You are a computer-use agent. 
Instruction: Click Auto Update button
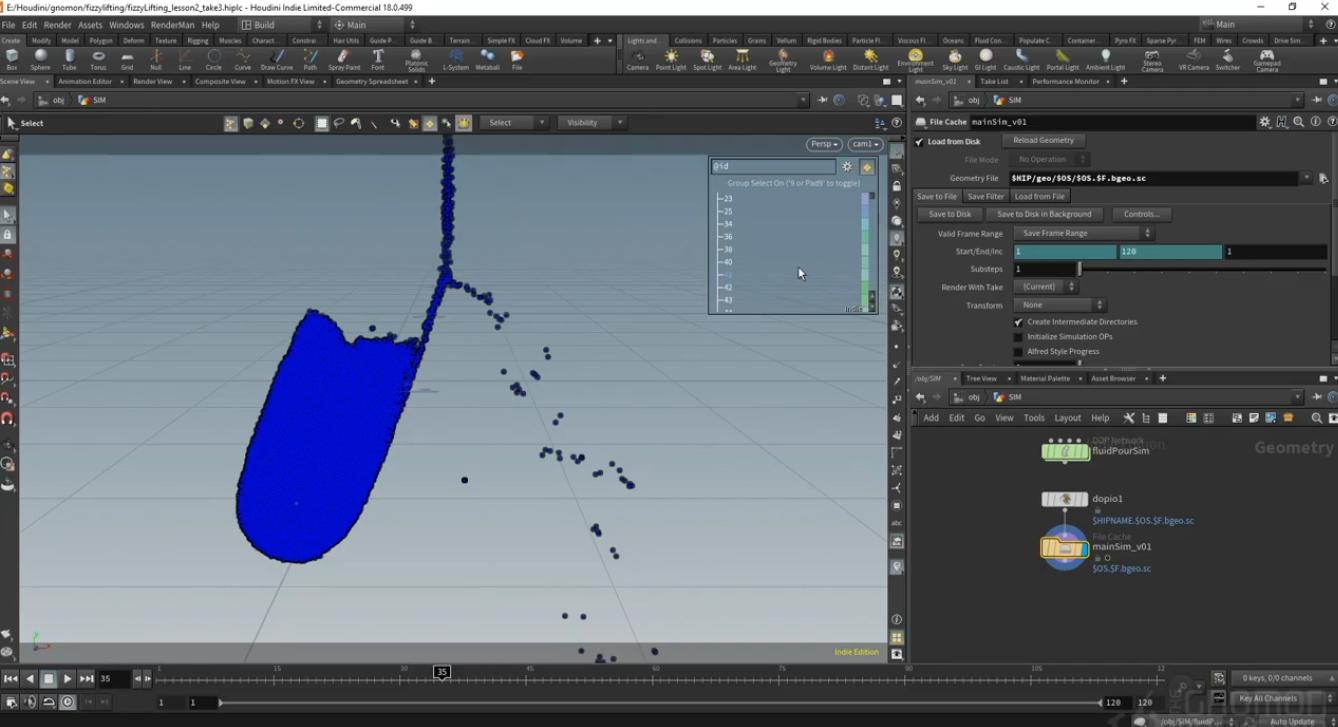pos(1293,721)
